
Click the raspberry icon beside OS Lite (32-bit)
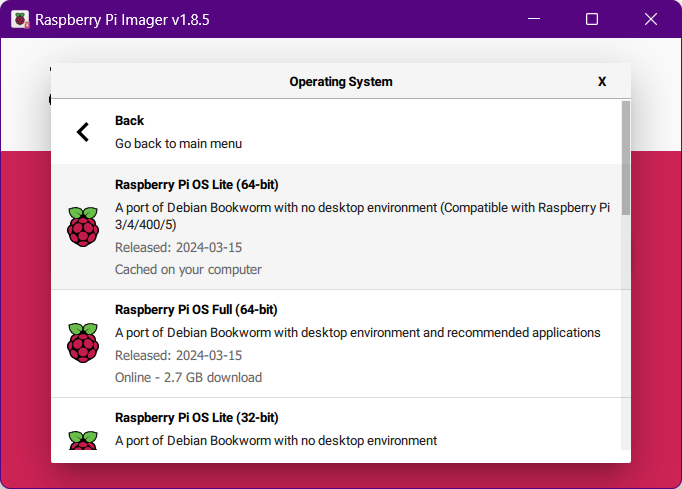point(83,440)
